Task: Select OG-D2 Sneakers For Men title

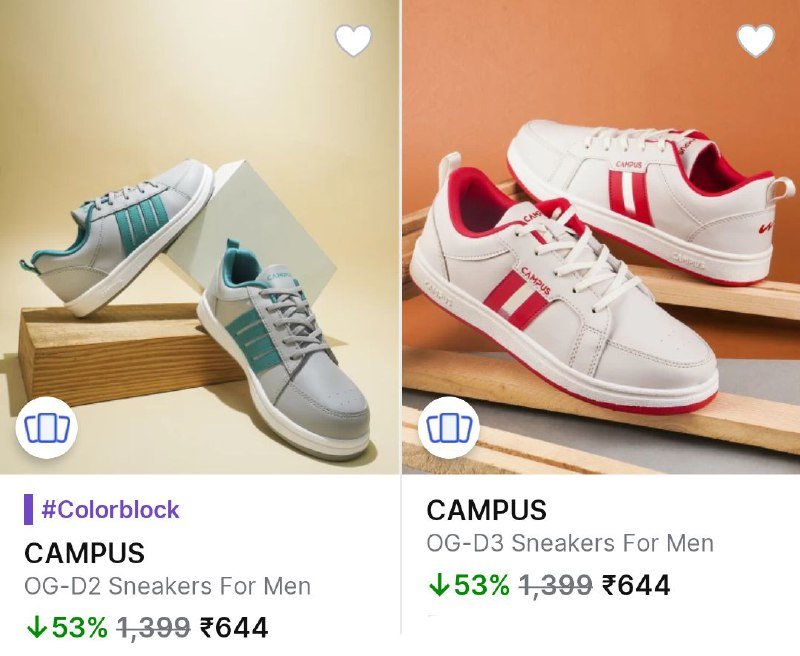Action: coord(167,586)
